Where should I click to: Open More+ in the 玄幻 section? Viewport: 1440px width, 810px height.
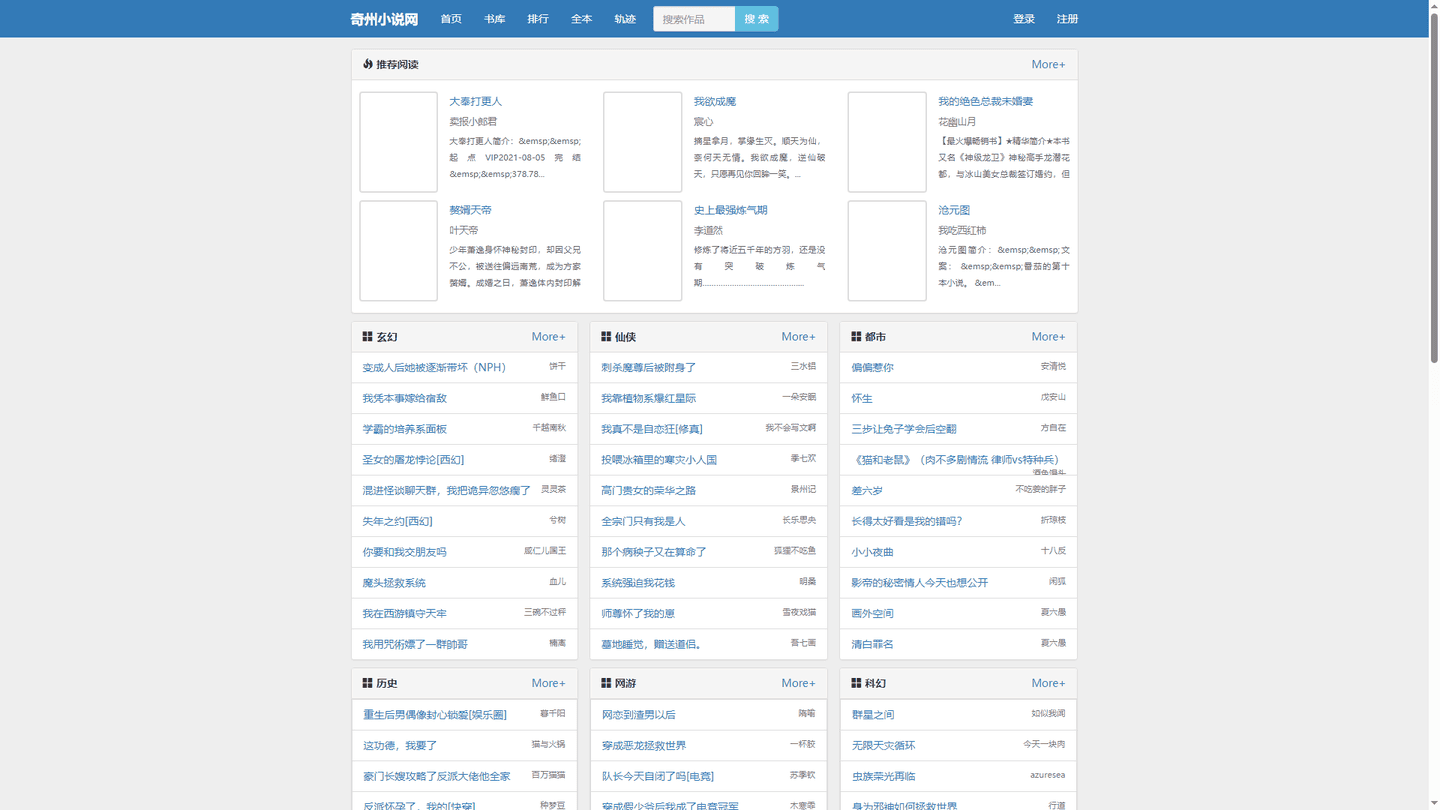click(x=548, y=337)
